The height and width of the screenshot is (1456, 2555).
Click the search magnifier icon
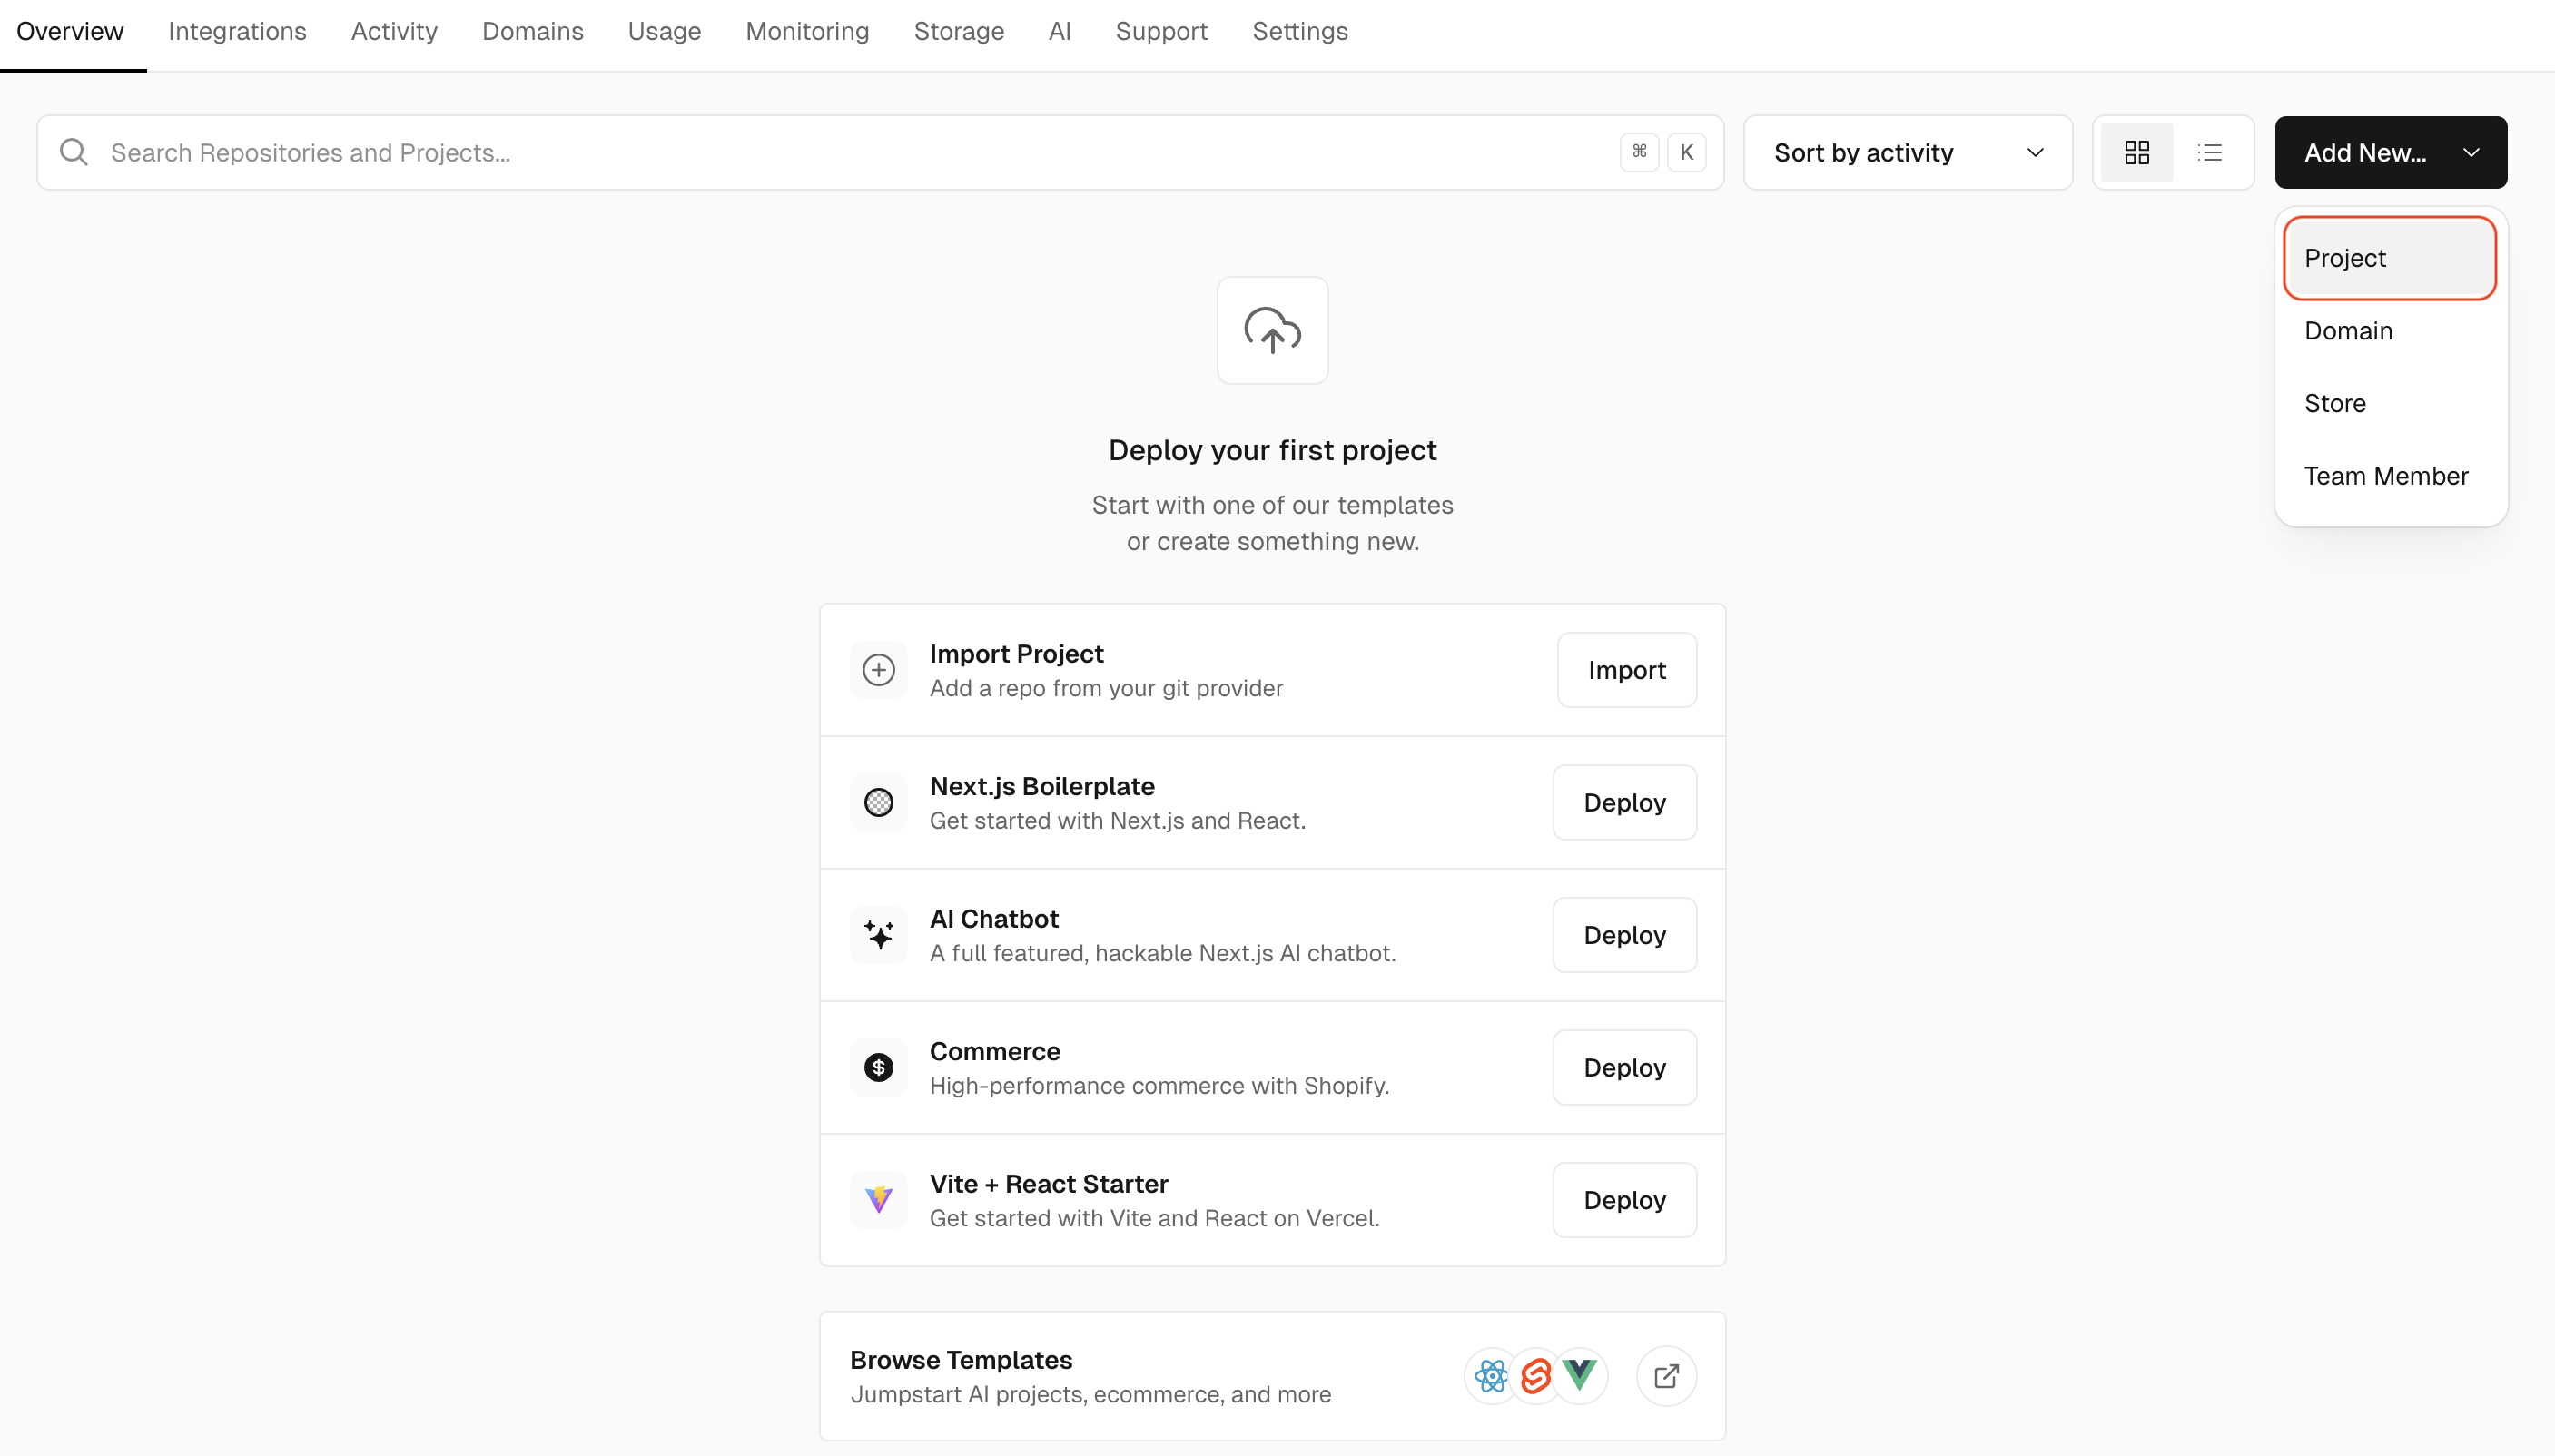coord(74,152)
